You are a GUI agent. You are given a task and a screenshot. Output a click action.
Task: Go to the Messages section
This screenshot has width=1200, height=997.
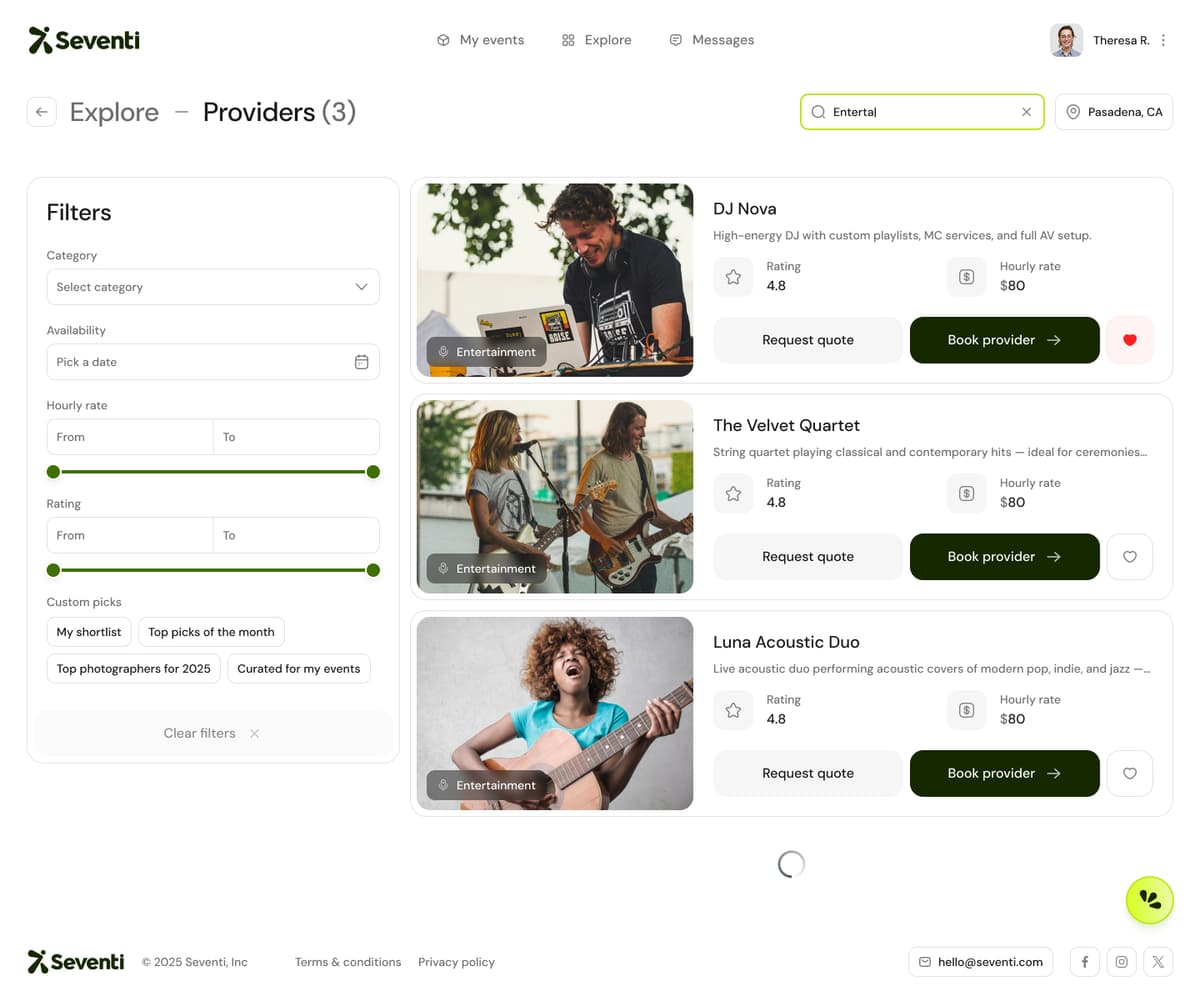point(711,39)
